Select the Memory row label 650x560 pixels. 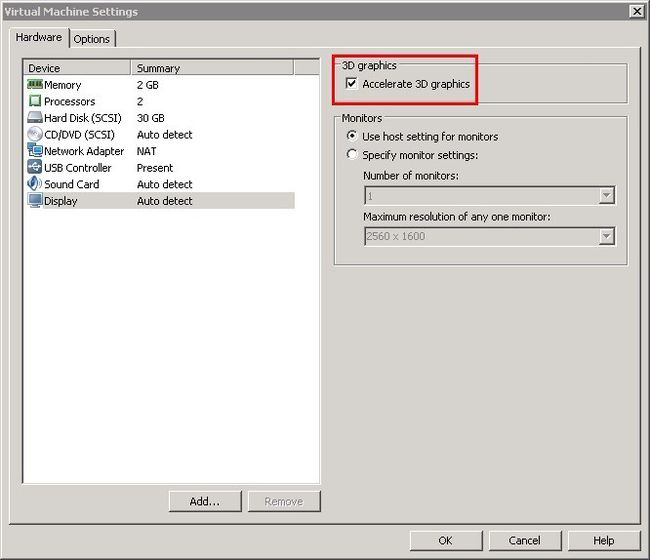pyautogui.click(x=63, y=85)
